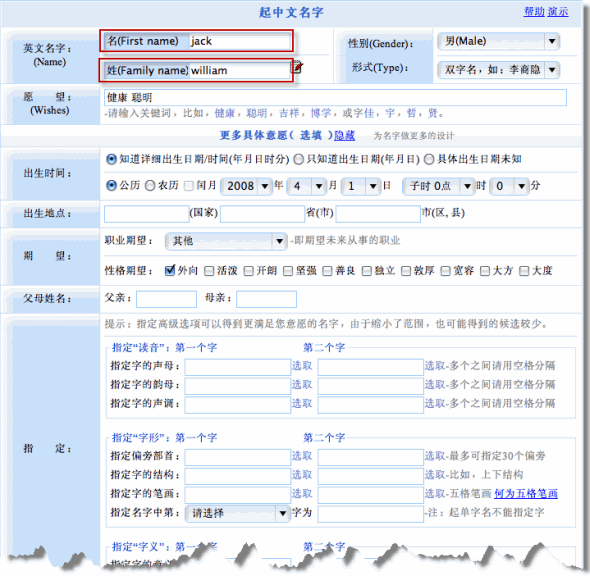590x576 pixels.
Task: Select the 农历 lunar calendar radio button
Action: coord(150,185)
